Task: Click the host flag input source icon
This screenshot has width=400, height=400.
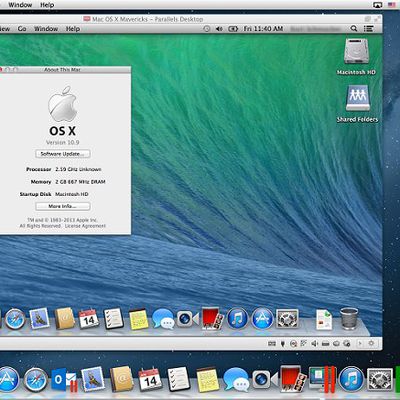Action: (392, 5)
